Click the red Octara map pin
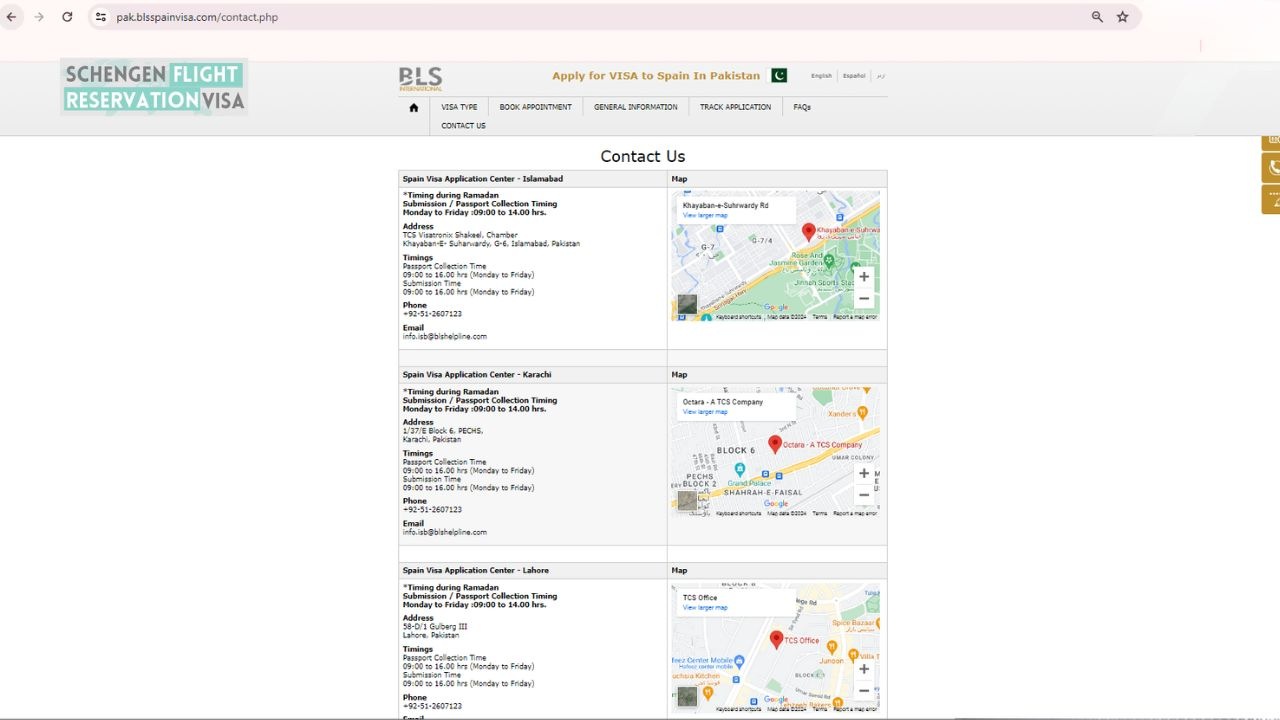The height and width of the screenshot is (720, 1280). point(775,444)
